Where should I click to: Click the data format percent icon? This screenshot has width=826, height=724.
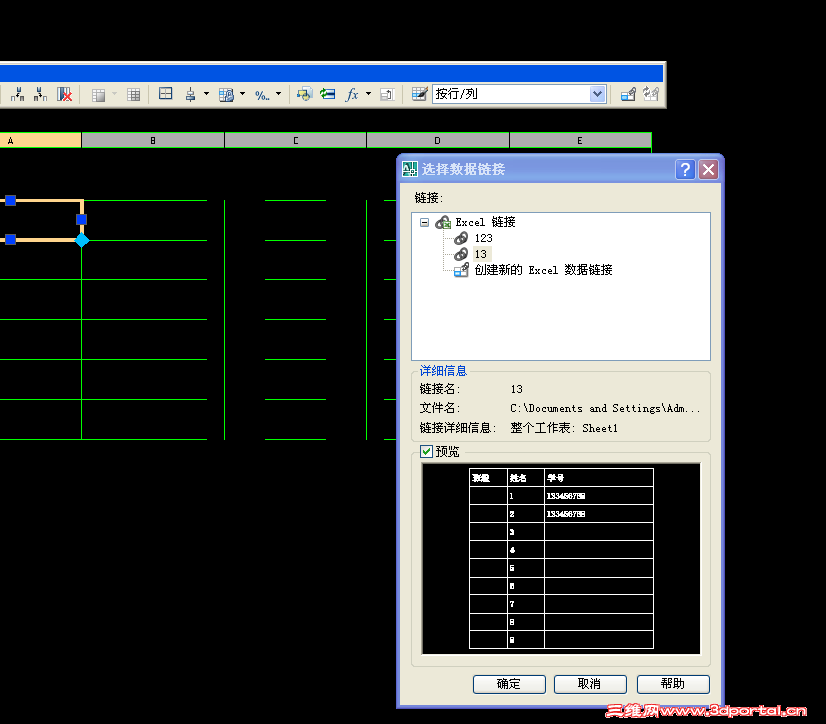(x=262, y=95)
